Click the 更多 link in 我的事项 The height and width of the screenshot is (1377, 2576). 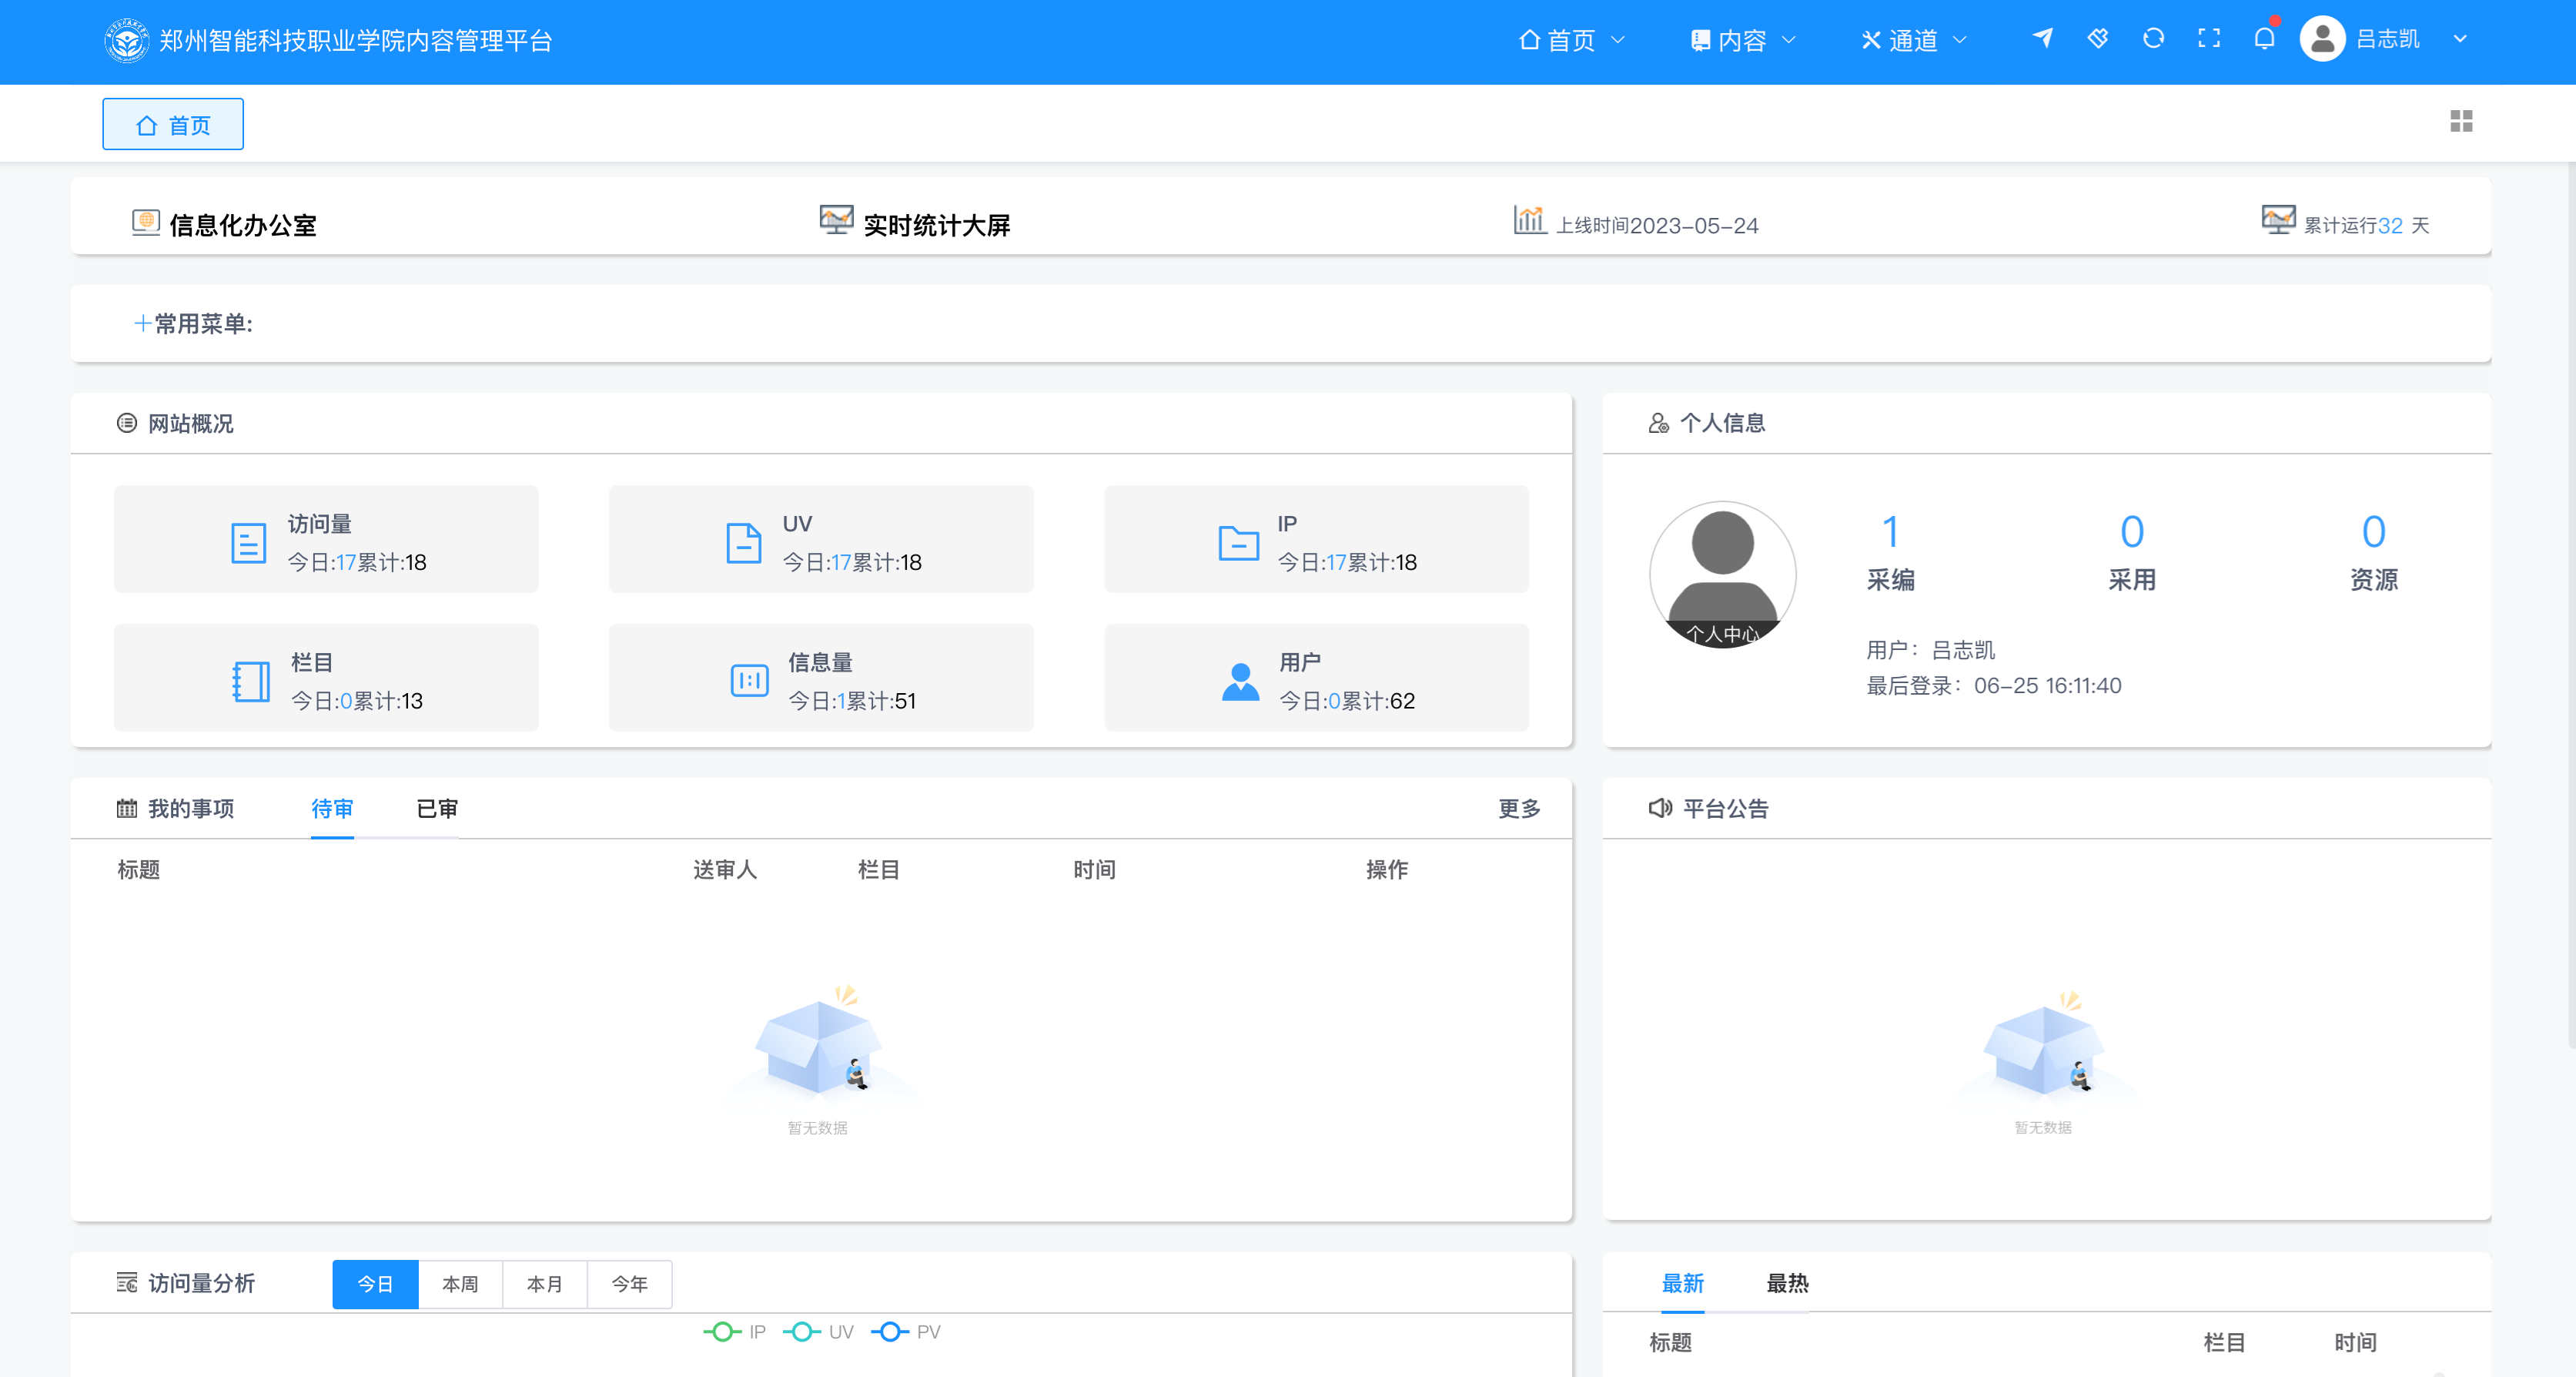click(1518, 808)
